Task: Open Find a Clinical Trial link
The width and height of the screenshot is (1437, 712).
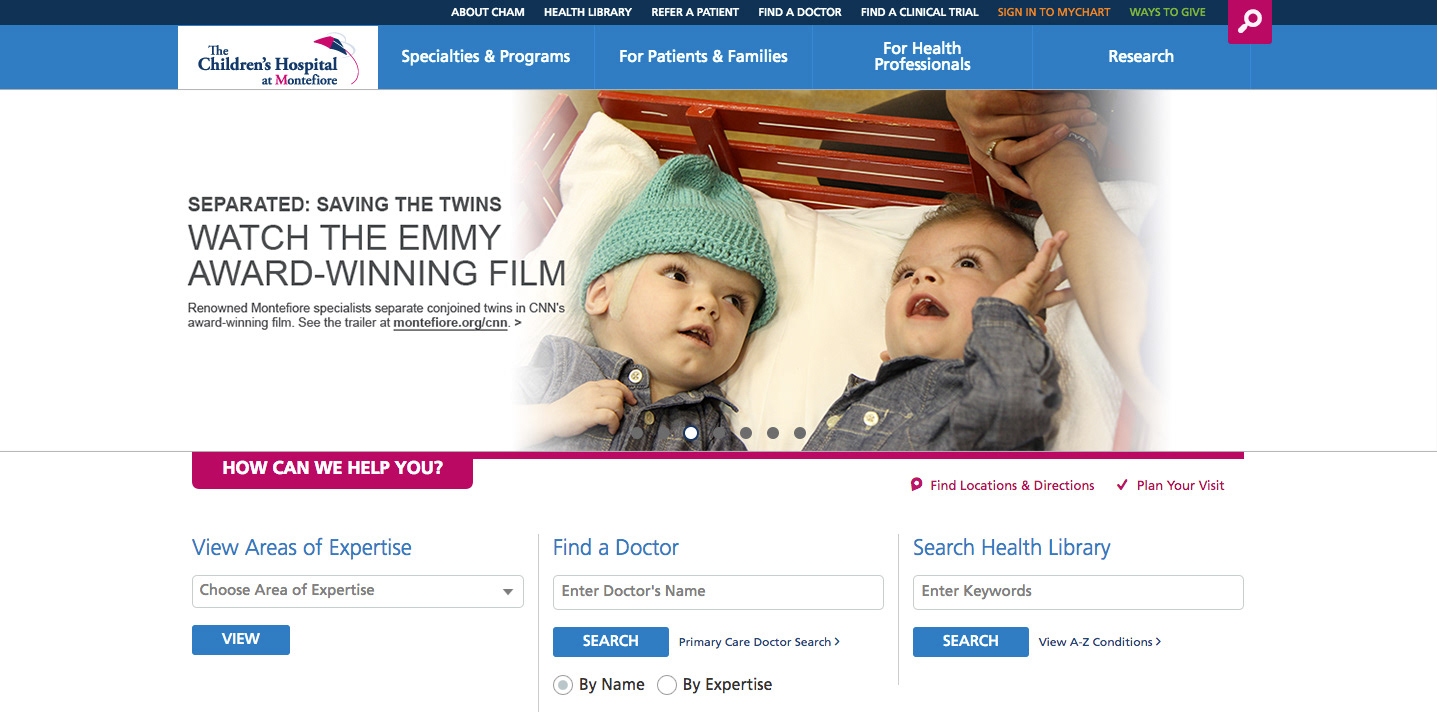Action: (x=920, y=12)
